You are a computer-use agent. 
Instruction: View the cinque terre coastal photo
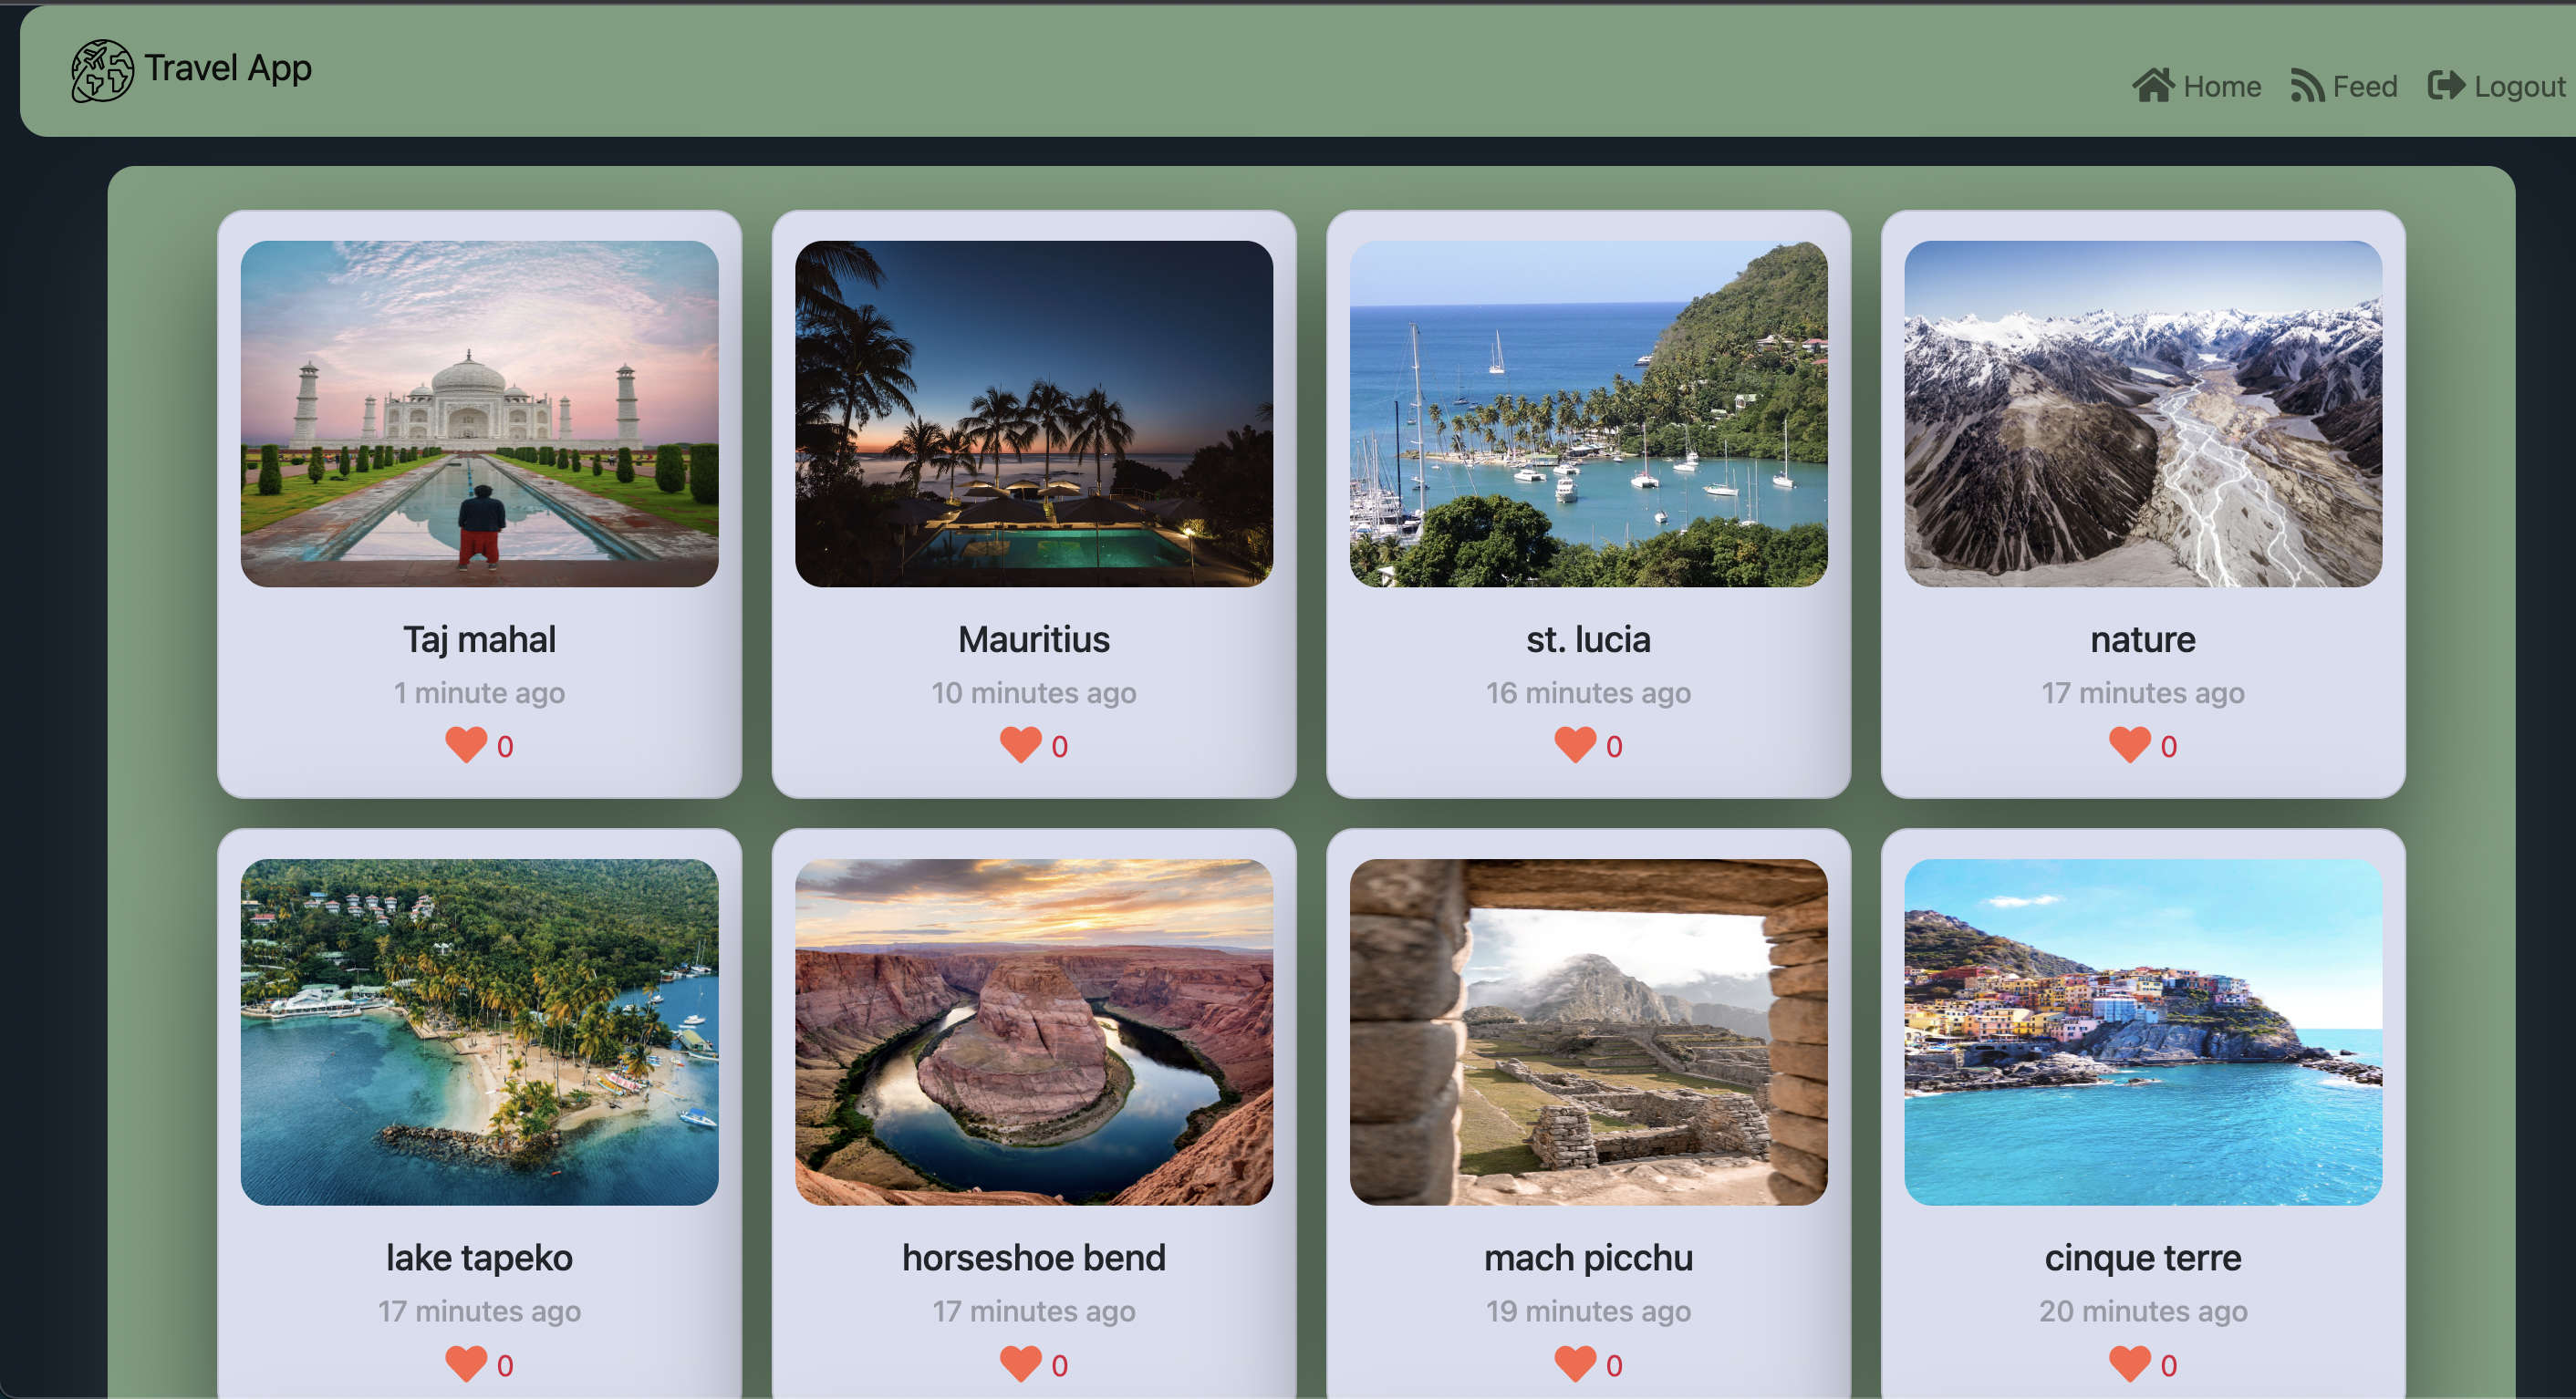tap(2143, 1032)
